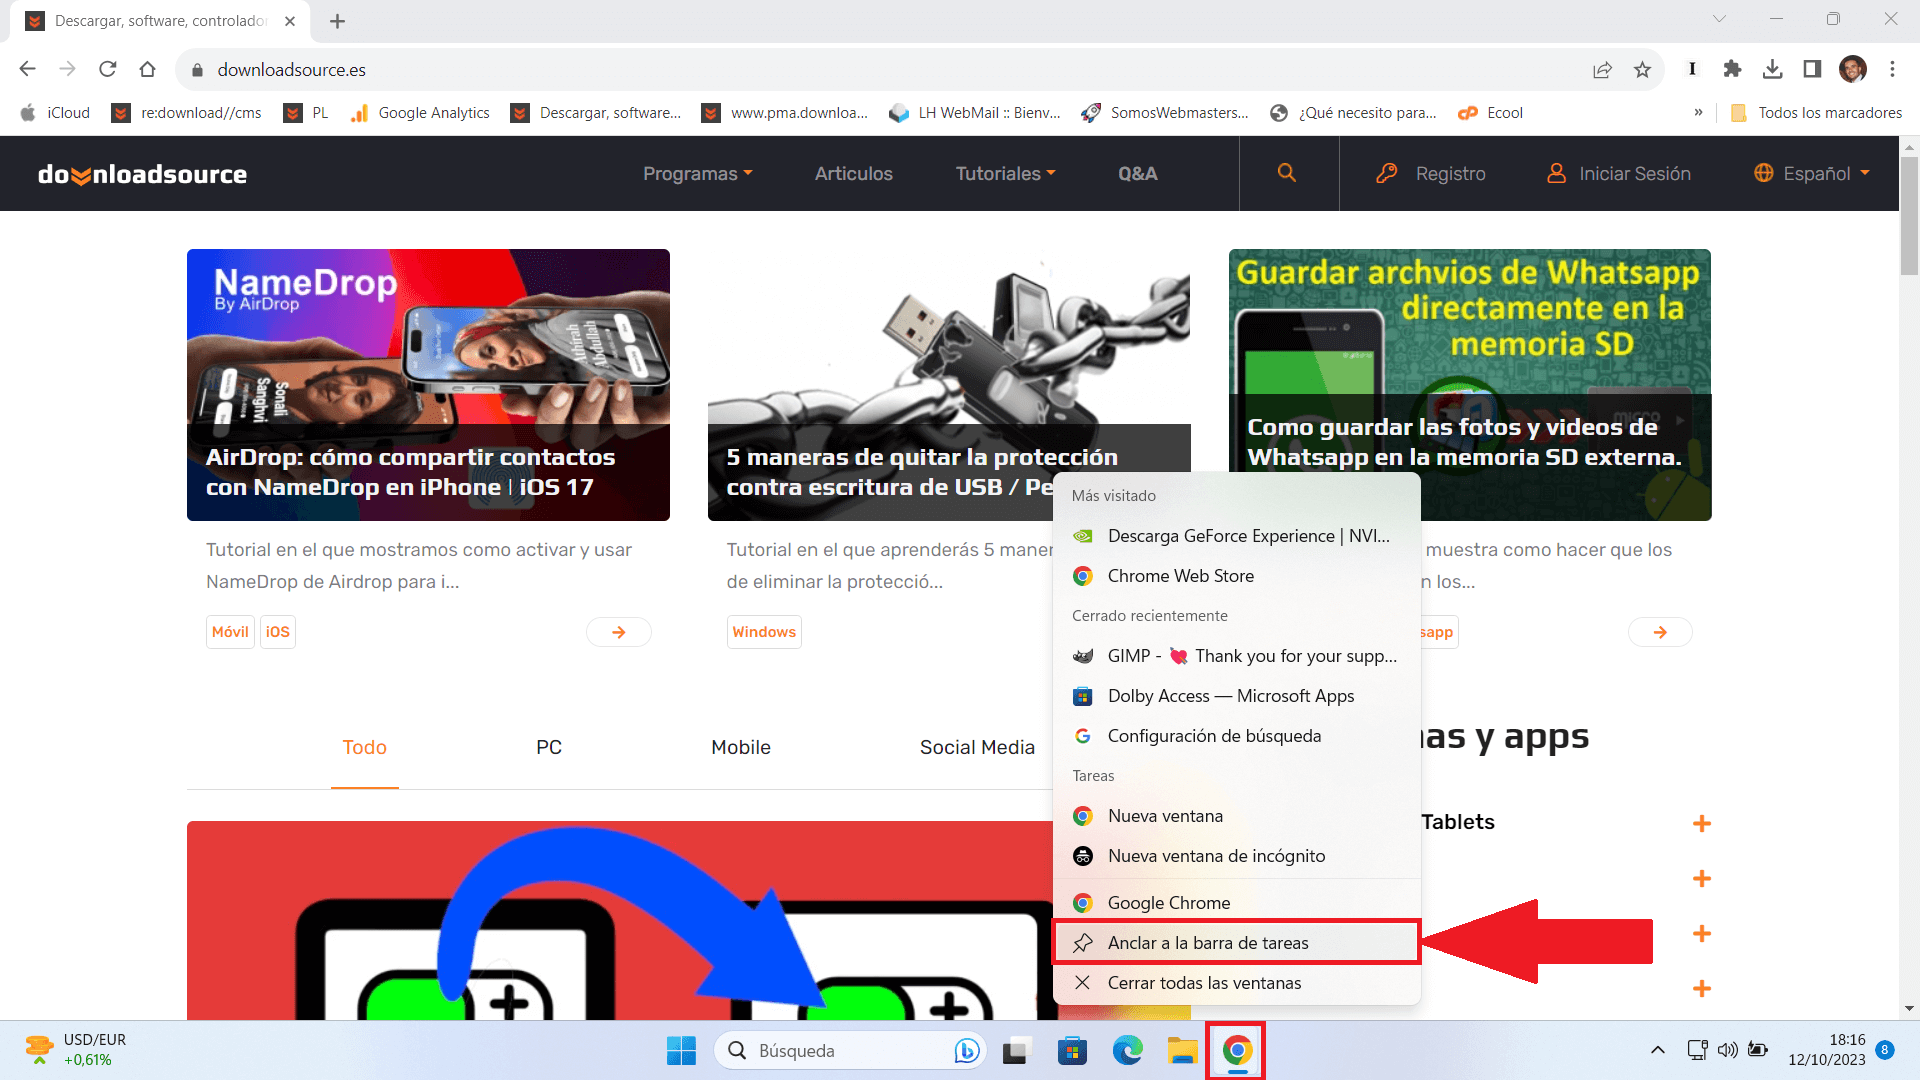Image resolution: width=1920 pixels, height=1080 pixels.
Task: Open the NameDrop article thumbnail
Action: click(428, 384)
